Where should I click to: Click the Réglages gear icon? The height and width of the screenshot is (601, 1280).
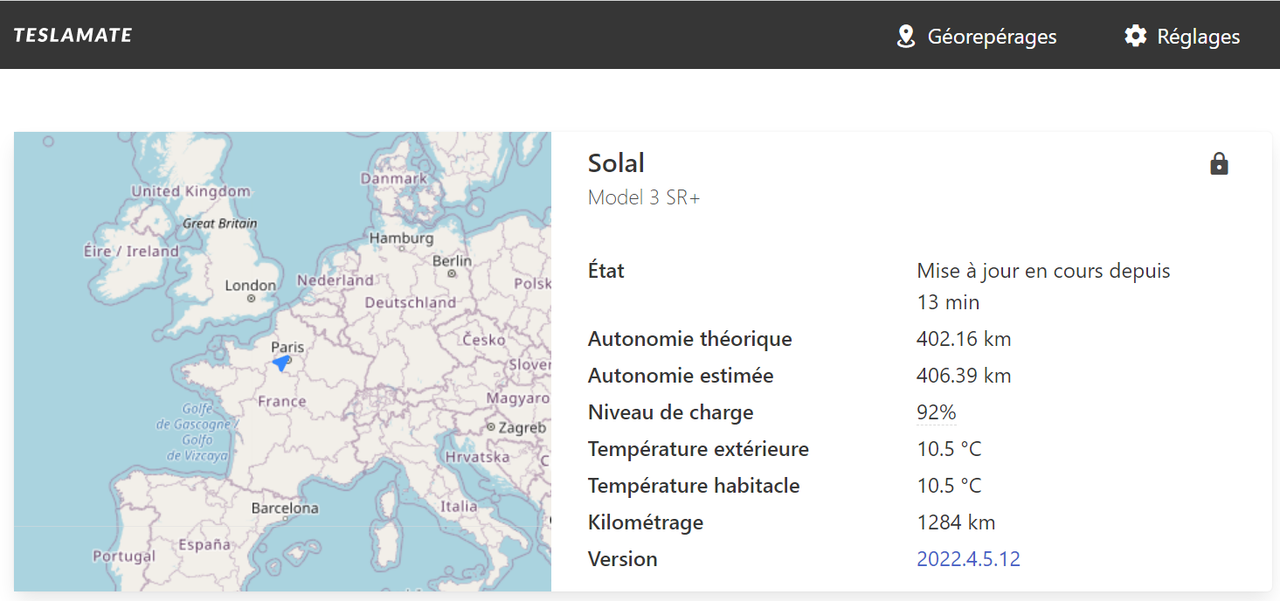1135,37
